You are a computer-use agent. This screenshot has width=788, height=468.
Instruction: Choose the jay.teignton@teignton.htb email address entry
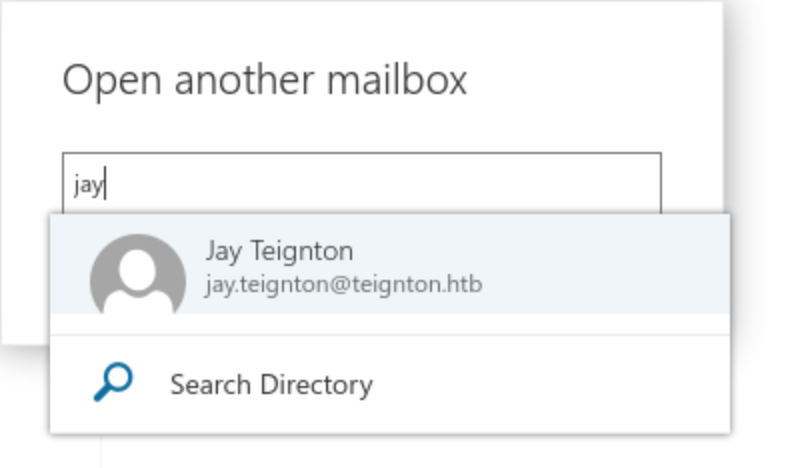point(344,285)
